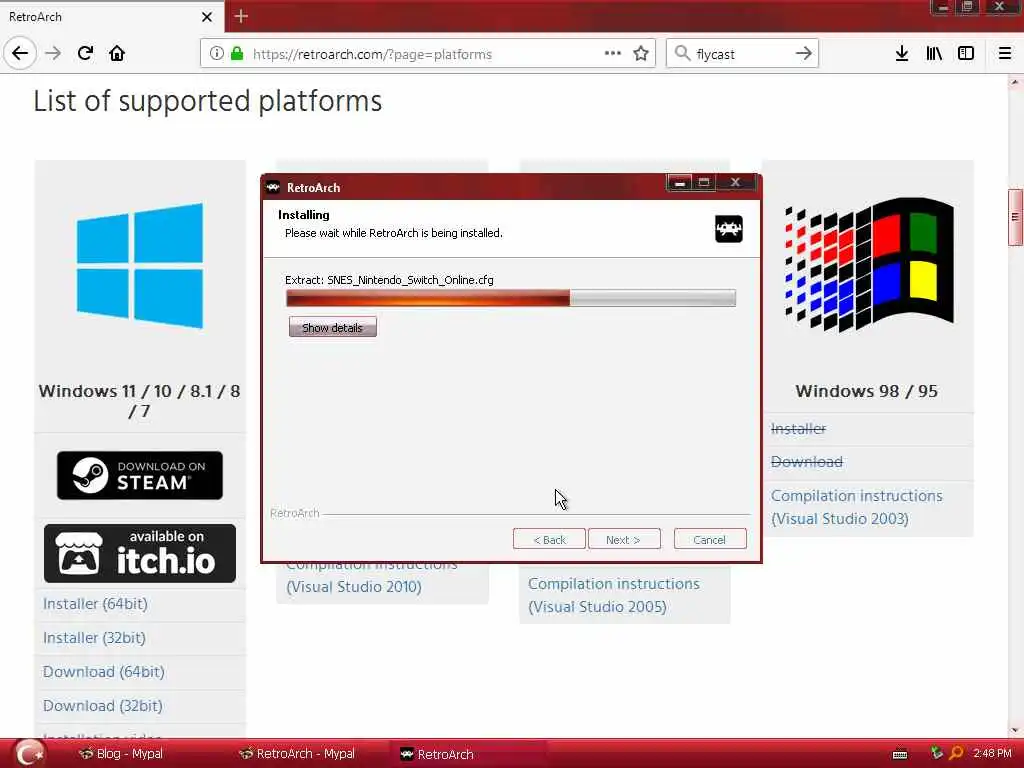The width and height of the screenshot is (1024, 768).
Task: Open the Installer (32bit) link
Action: coord(94,638)
